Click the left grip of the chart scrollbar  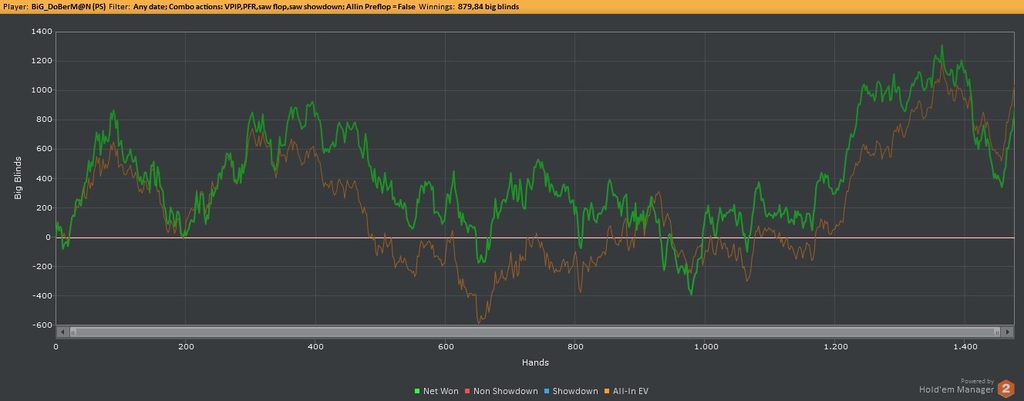70,331
